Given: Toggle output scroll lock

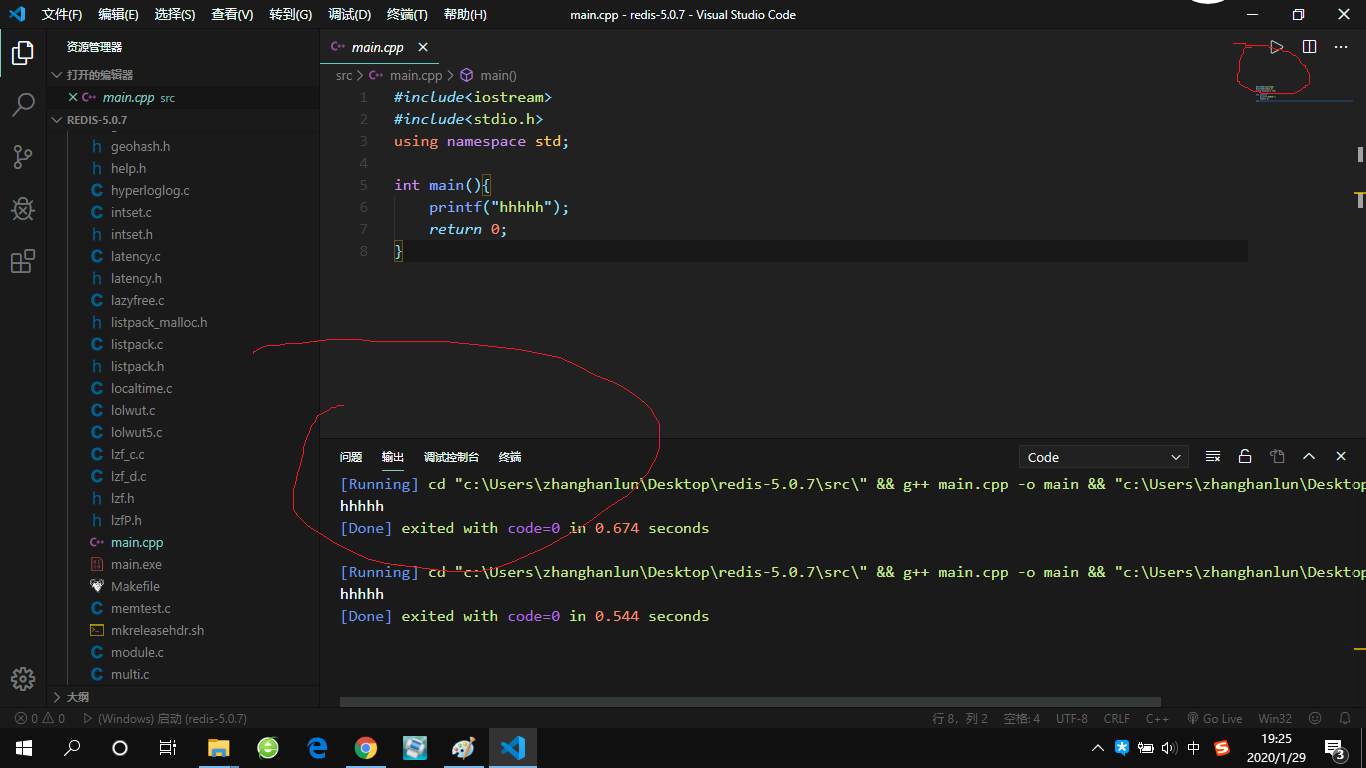Looking at the screenshot, I should click(x=1245, y=457).
